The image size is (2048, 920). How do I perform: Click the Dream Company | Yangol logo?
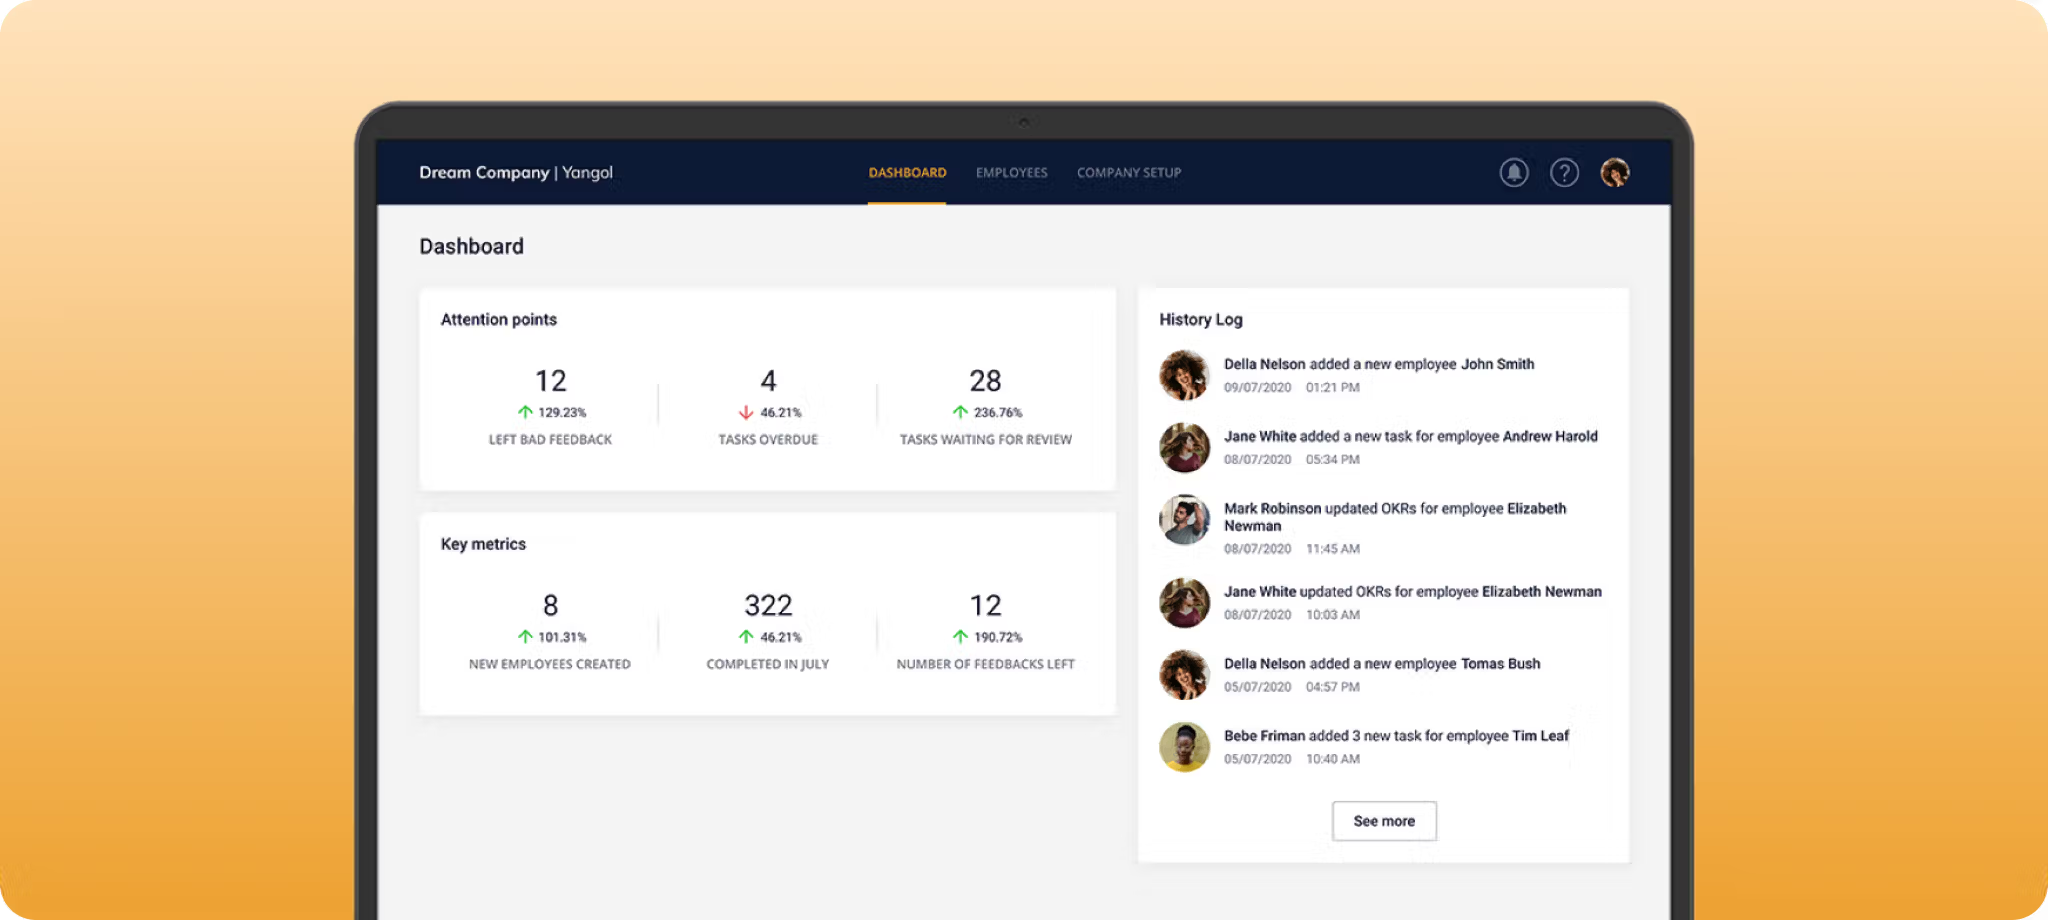pos(516,172)
